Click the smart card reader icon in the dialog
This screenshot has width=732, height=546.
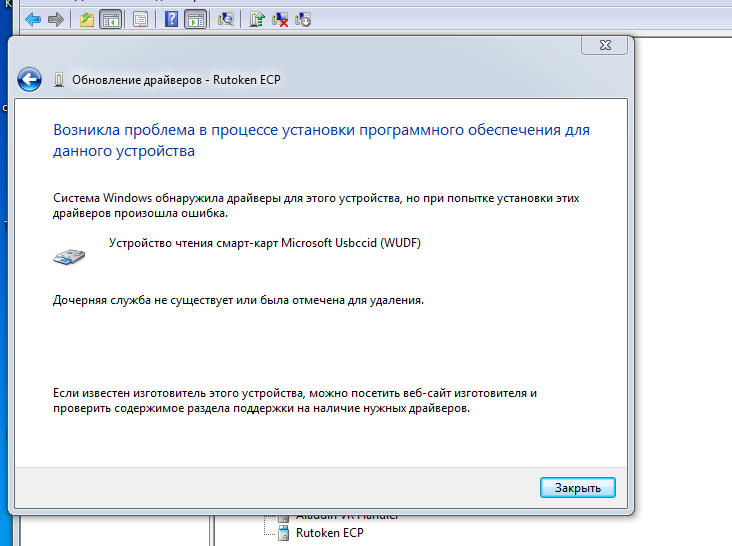click(x=69, y=257)
